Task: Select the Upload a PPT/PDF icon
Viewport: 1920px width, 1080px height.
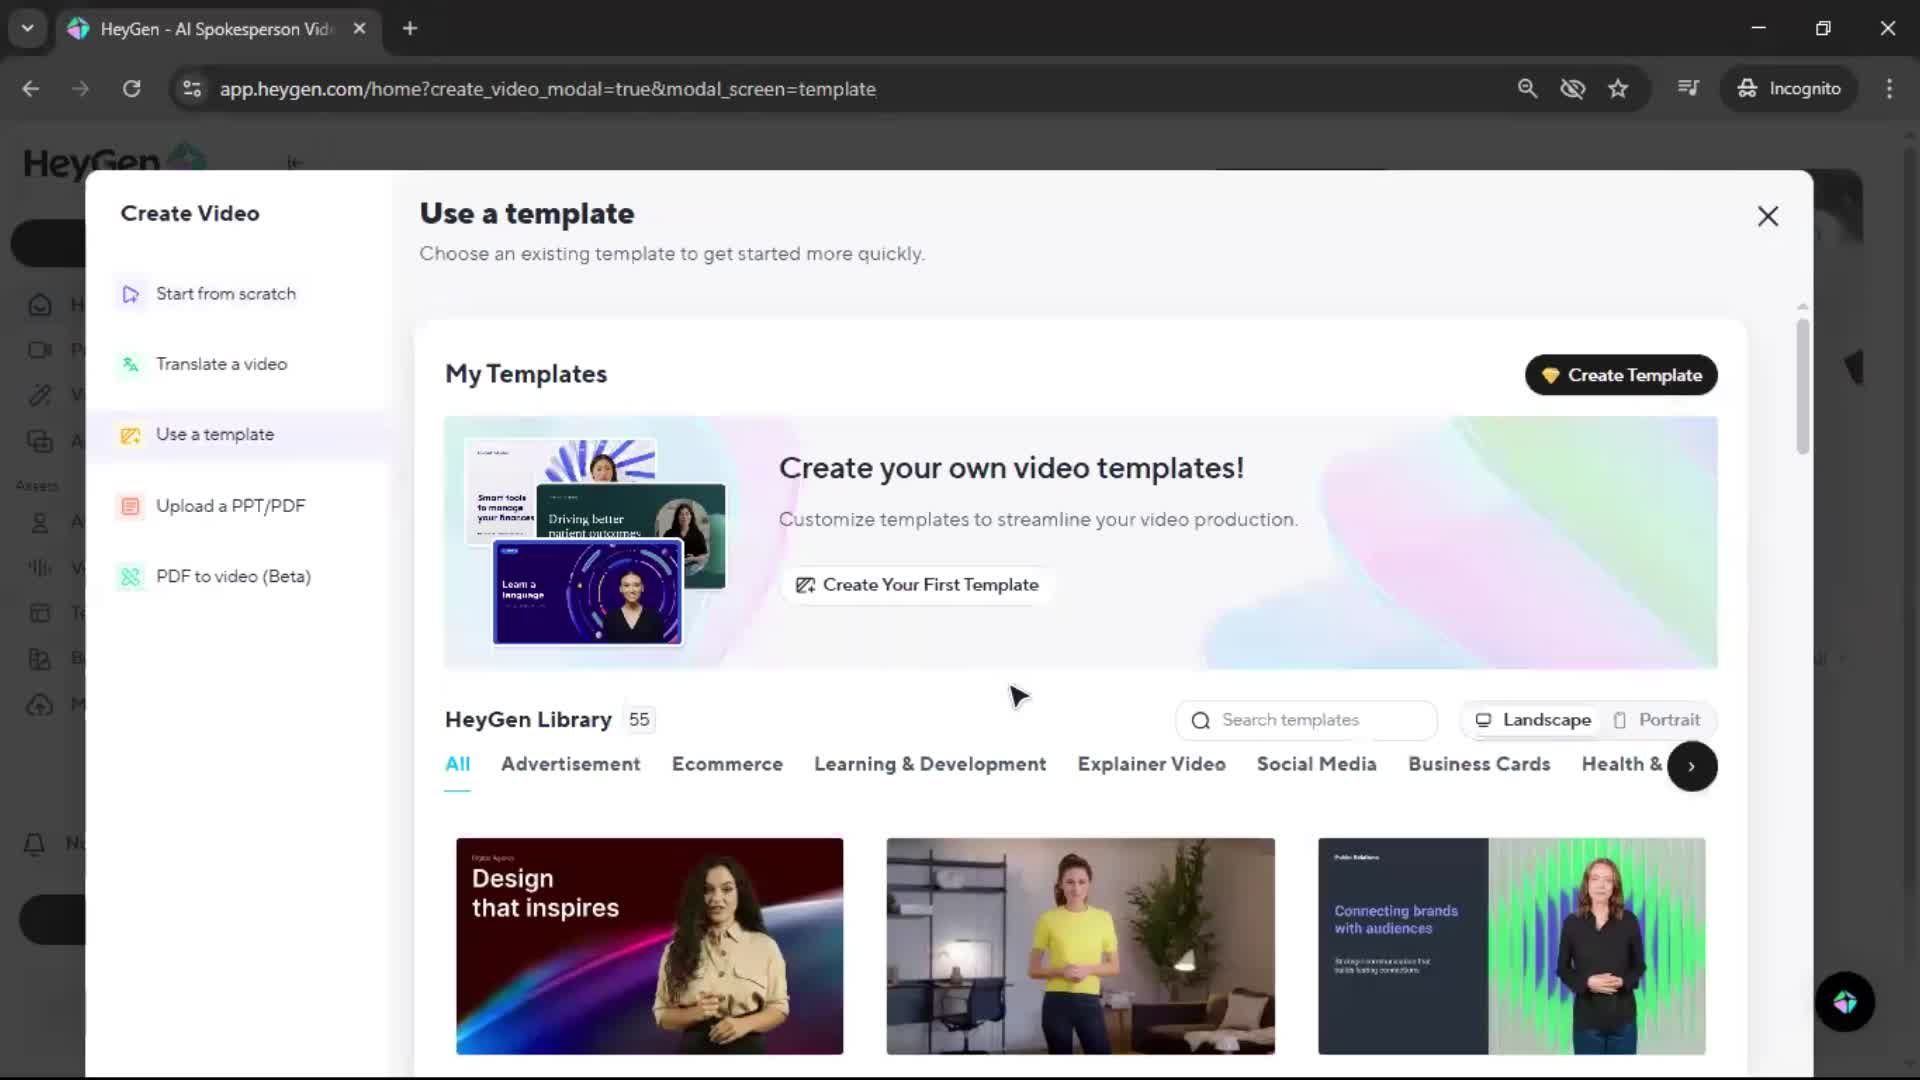Action: tap(131, 506)
